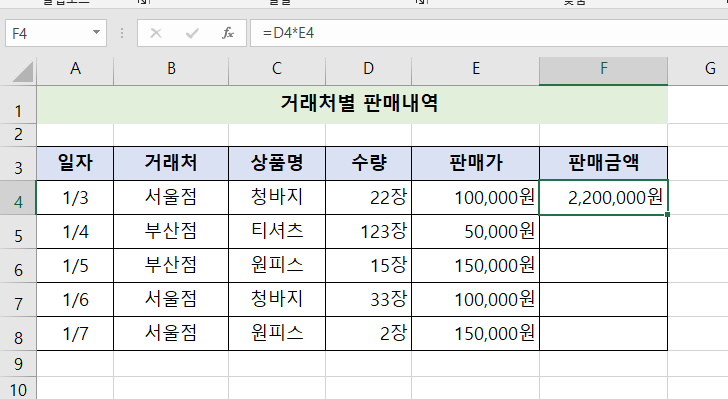Select column F header
Viewport: 728px width, 399px height.
tap(604, 71)
